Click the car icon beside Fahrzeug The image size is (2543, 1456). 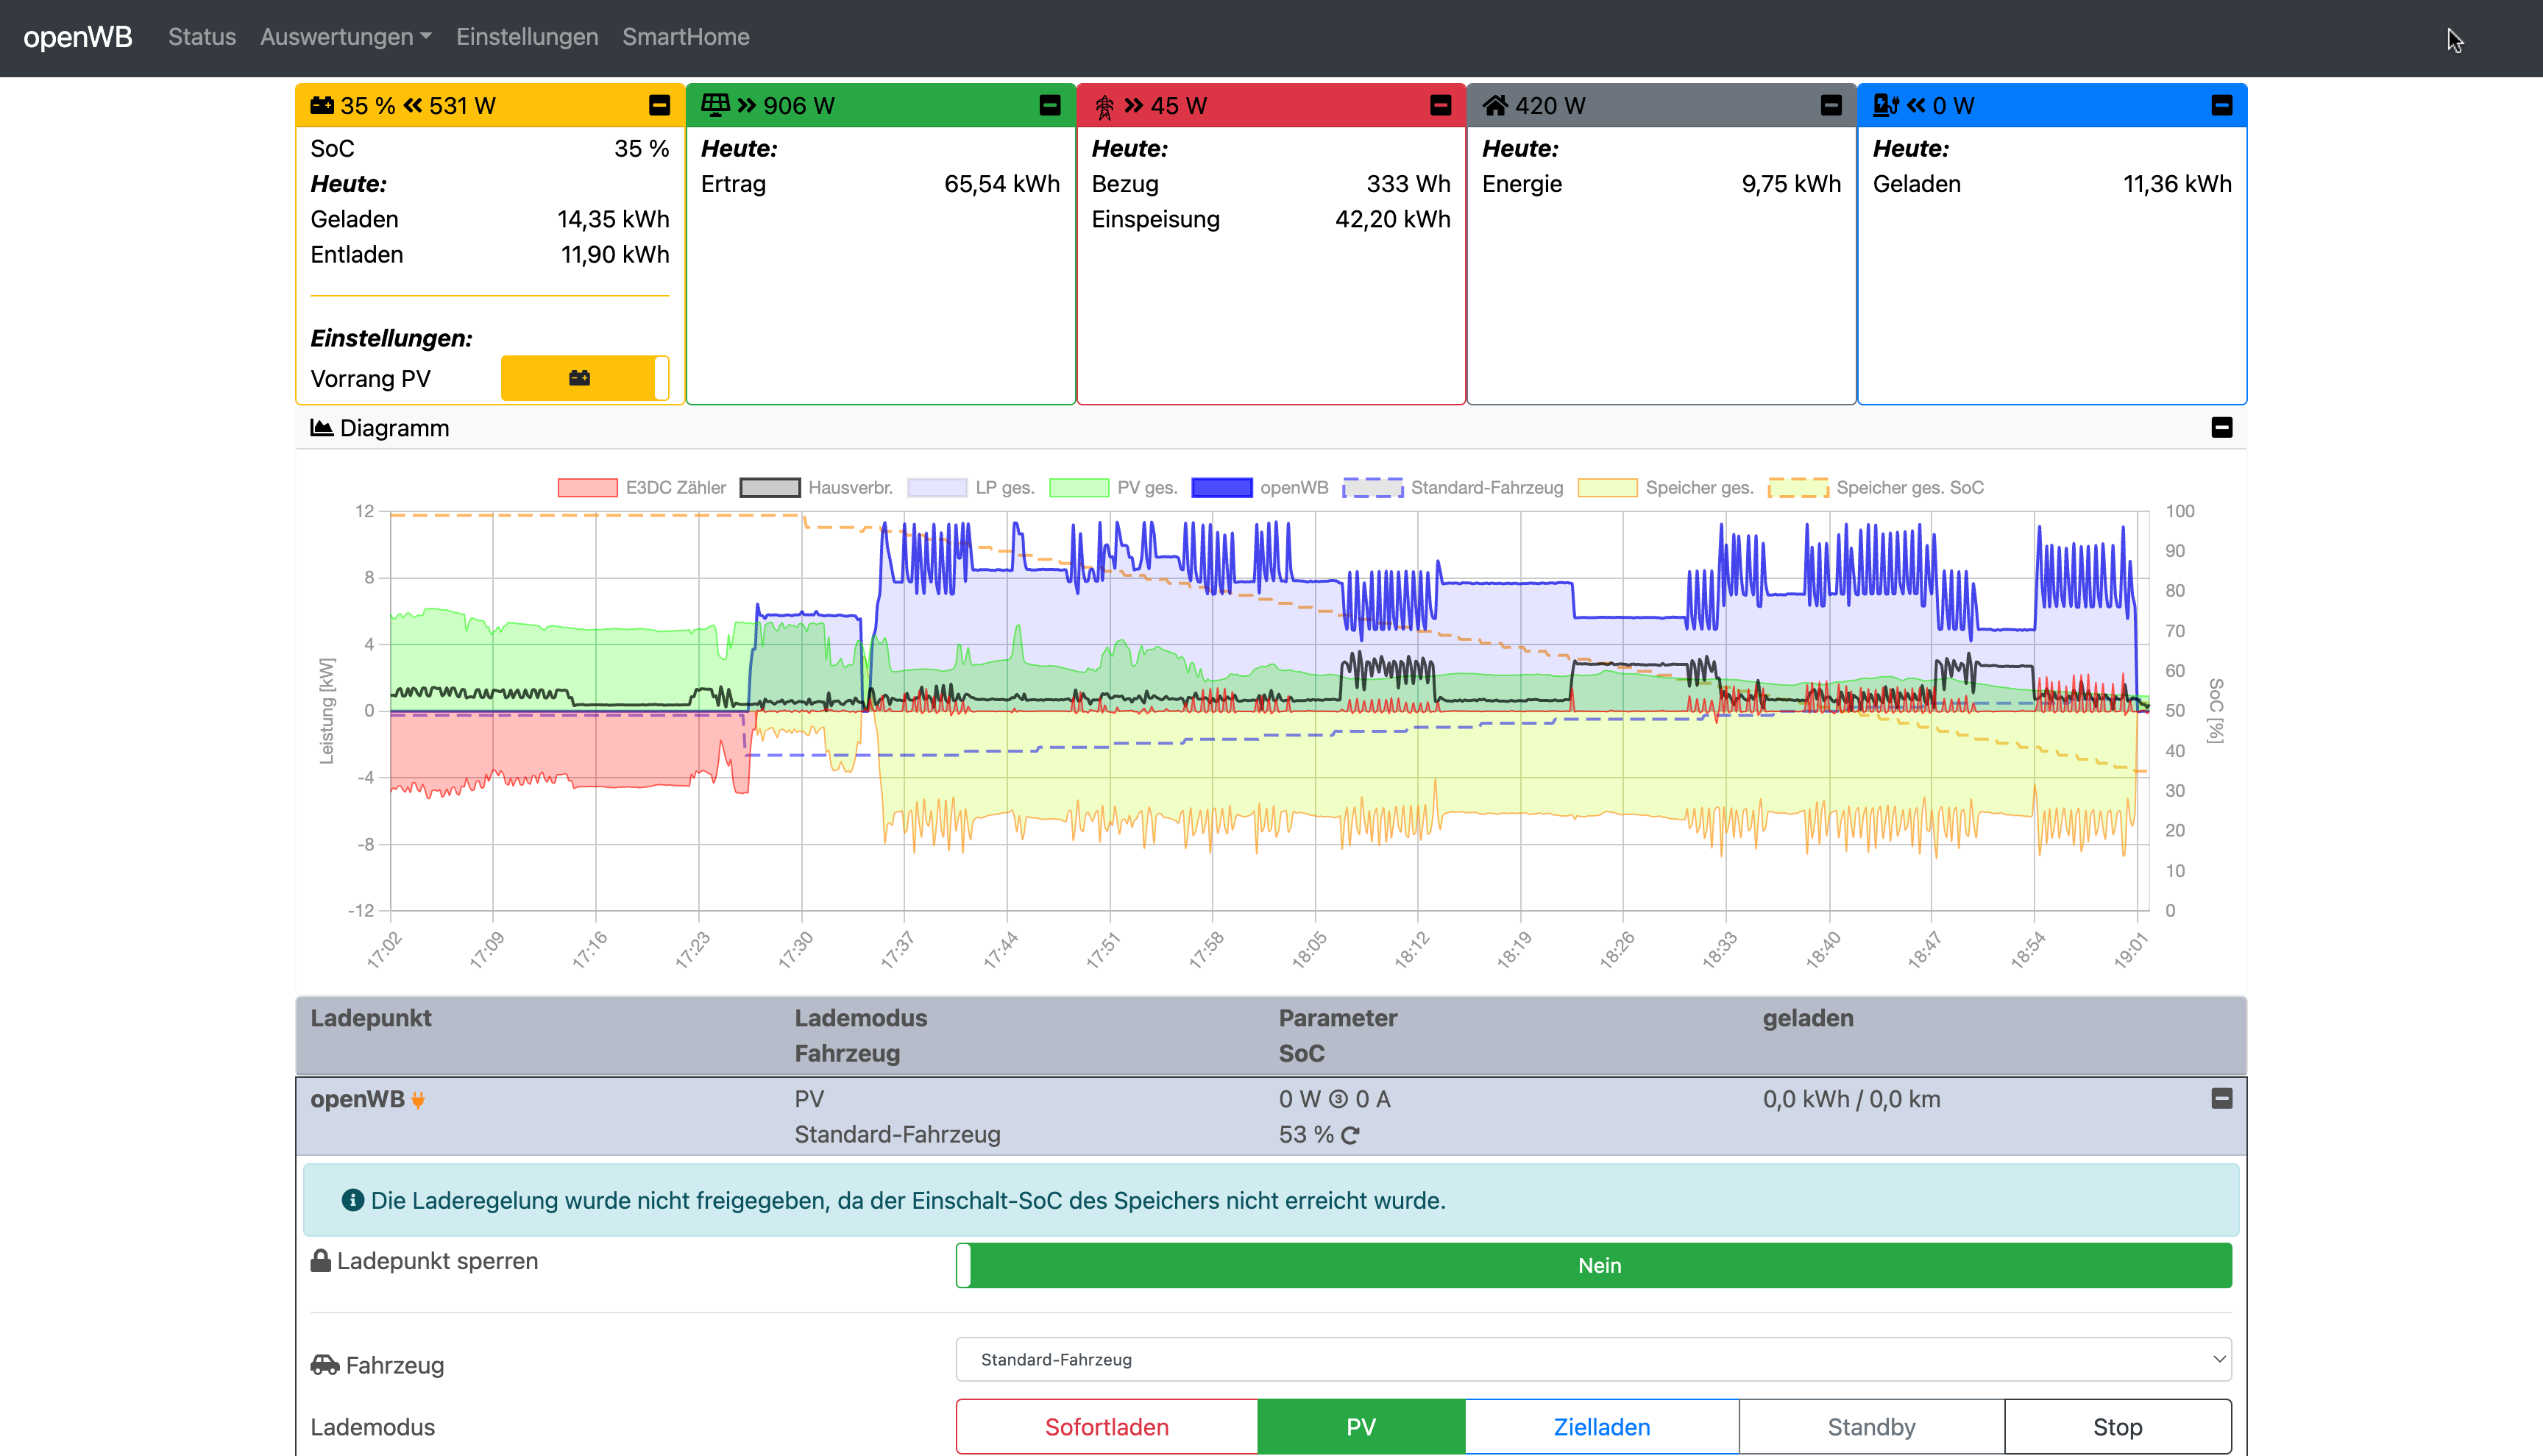(x=325, y=1364)
